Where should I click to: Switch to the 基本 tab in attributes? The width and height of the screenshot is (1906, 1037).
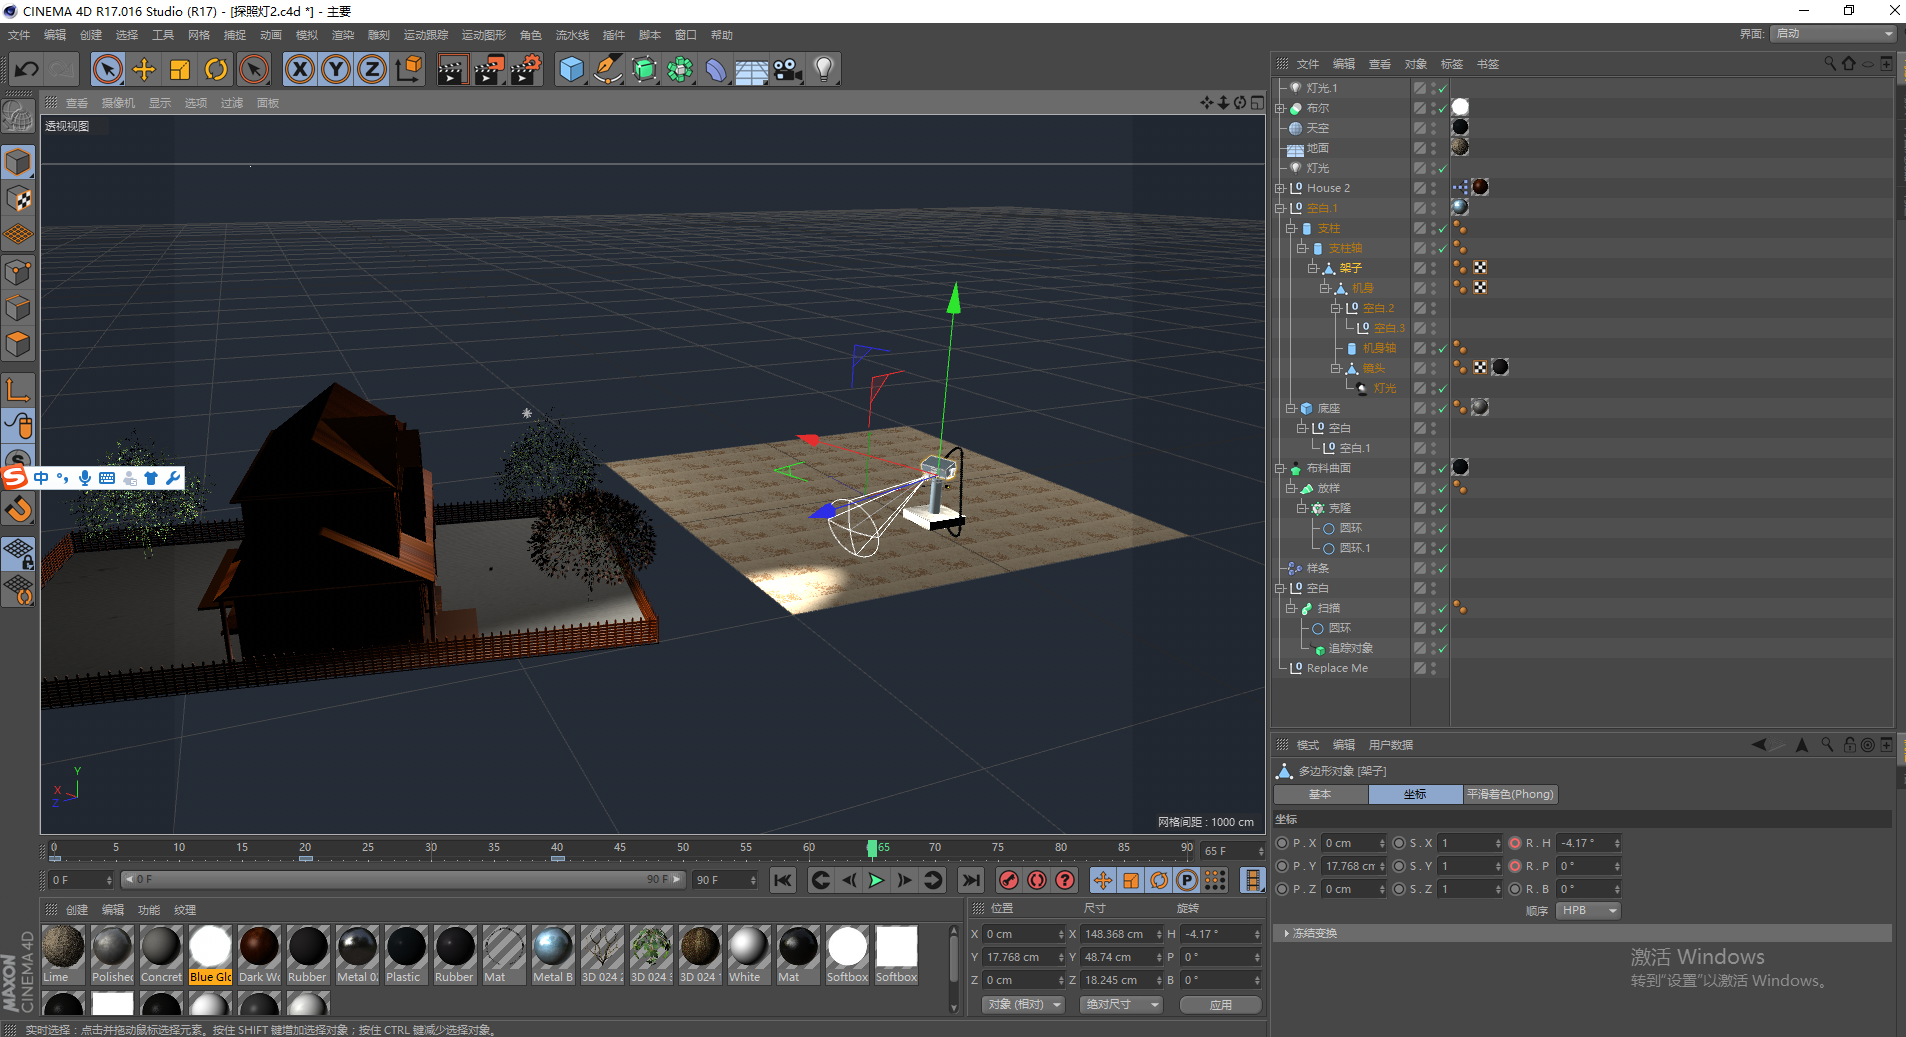point(1320,794)
